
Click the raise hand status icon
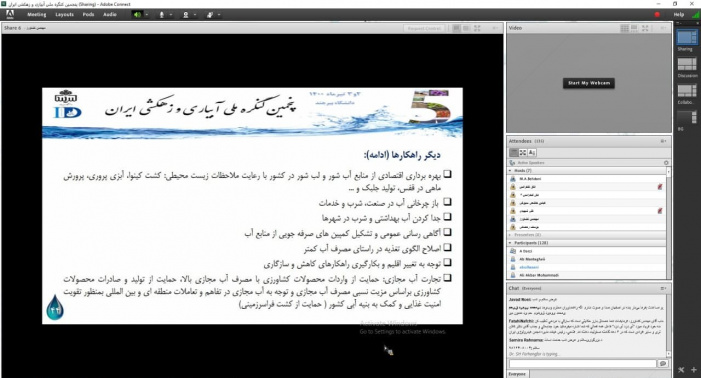coord(210,15)
